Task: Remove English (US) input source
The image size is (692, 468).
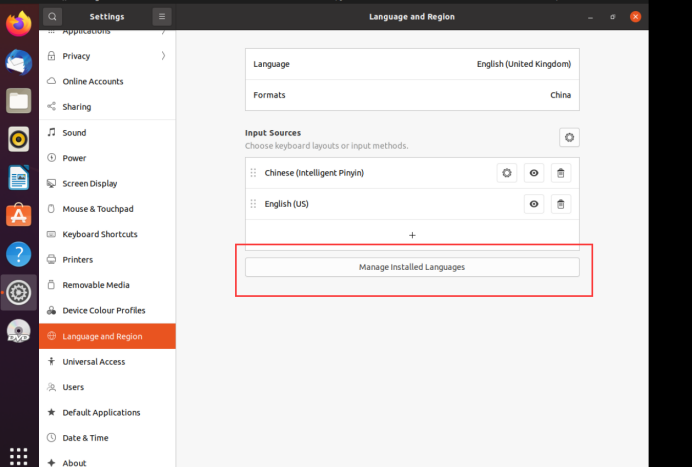Action: (x=560, y=204)
